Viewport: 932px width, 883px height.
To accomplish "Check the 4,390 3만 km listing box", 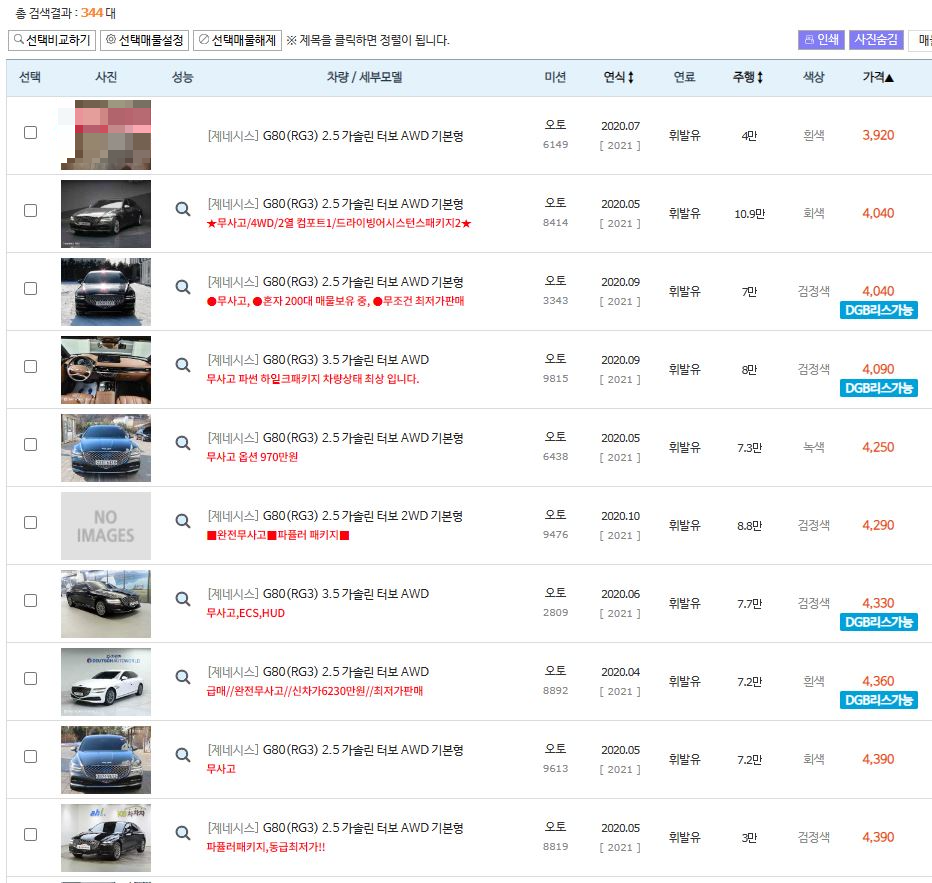I will click(x=30, y=834).
